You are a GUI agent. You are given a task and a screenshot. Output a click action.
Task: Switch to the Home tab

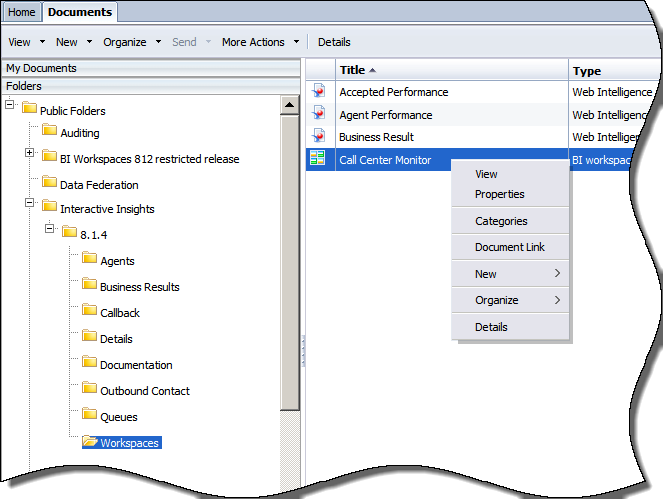point(22,12)
